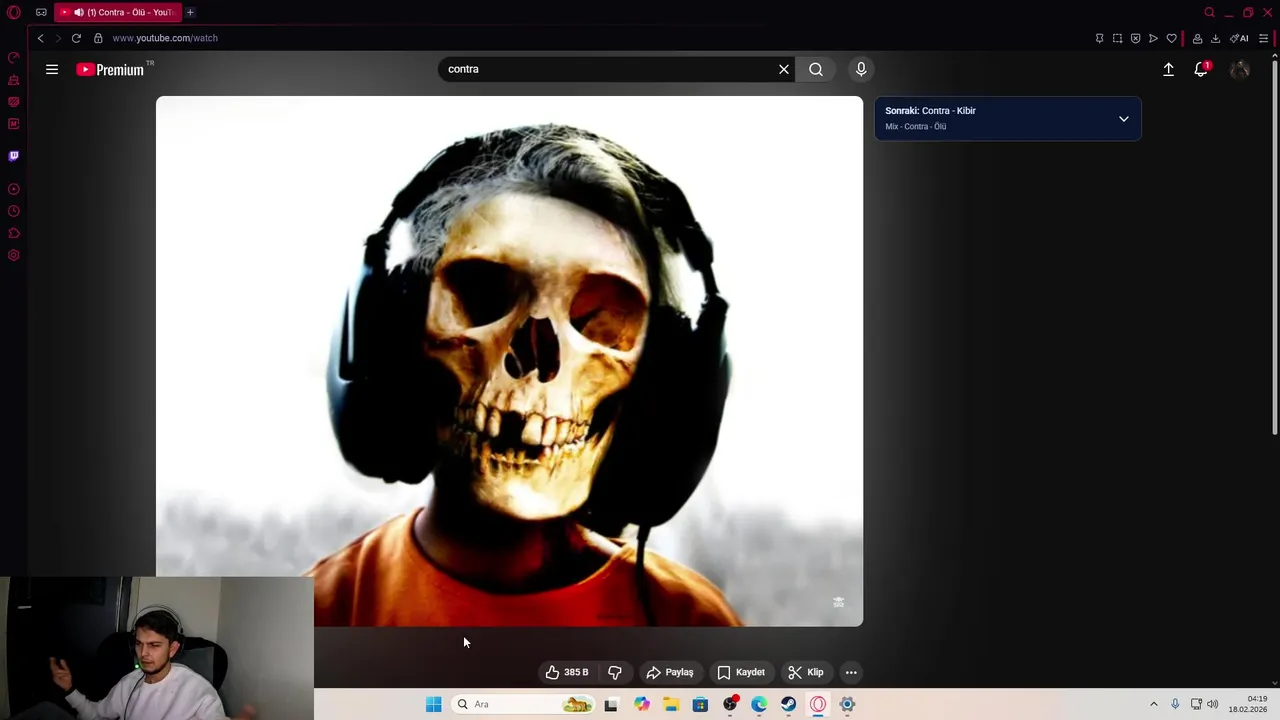Open Microsoft Store from taskbar

click(x=700, y=704)
